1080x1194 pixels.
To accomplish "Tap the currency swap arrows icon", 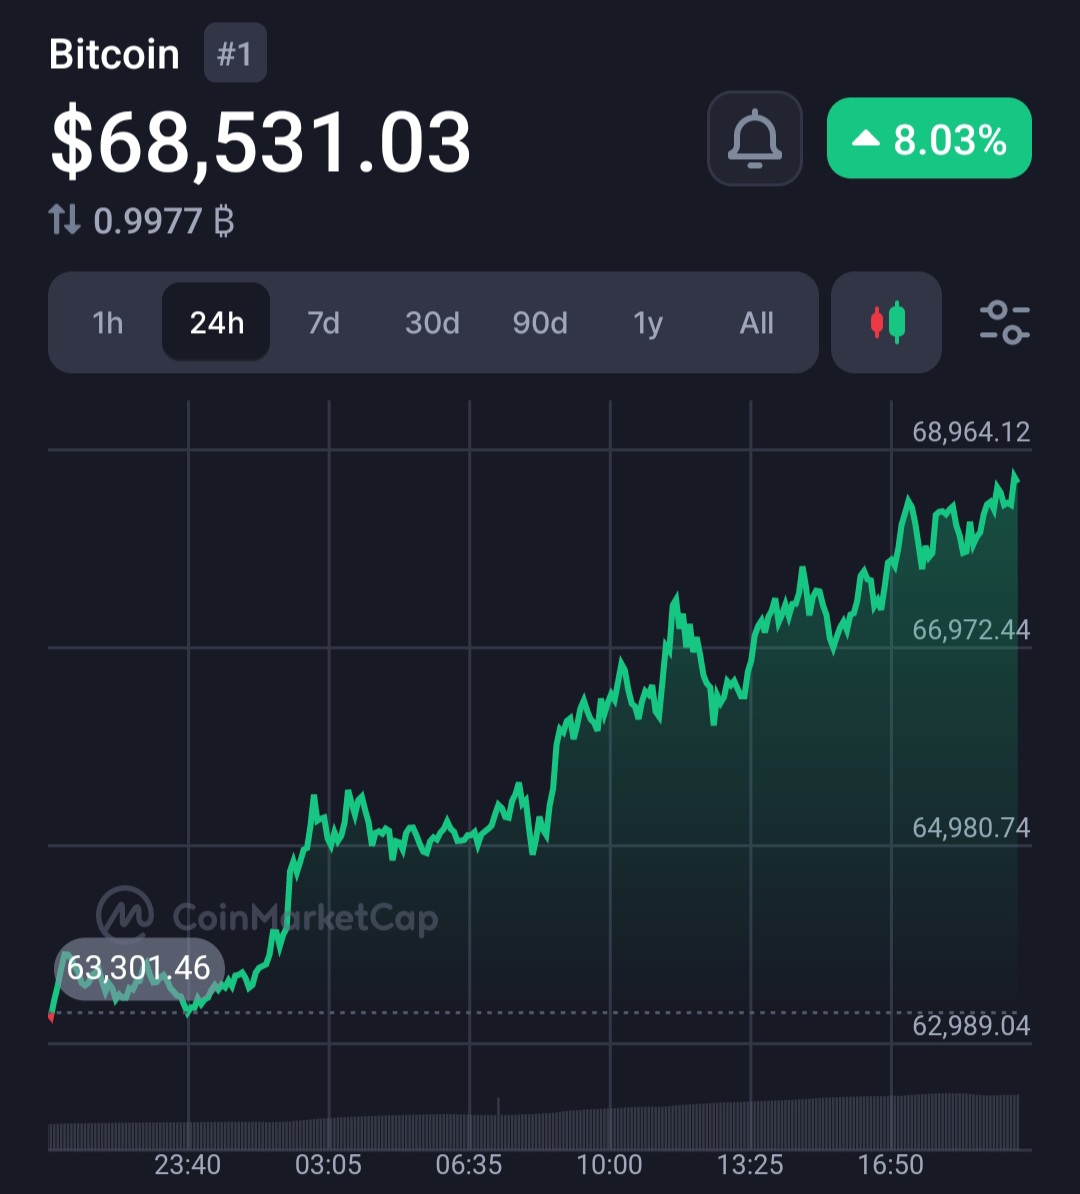I will coord(65,219).
